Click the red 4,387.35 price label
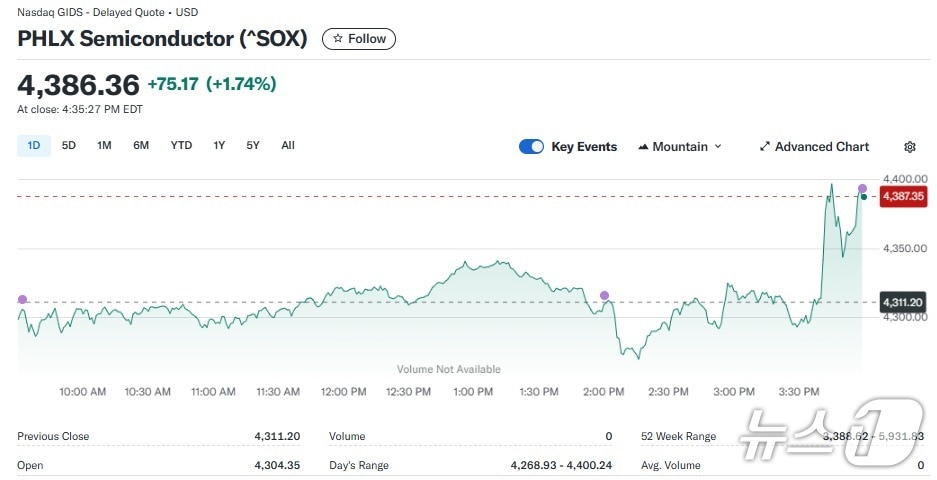The image size is (937, 480). (x=903, y=196)
